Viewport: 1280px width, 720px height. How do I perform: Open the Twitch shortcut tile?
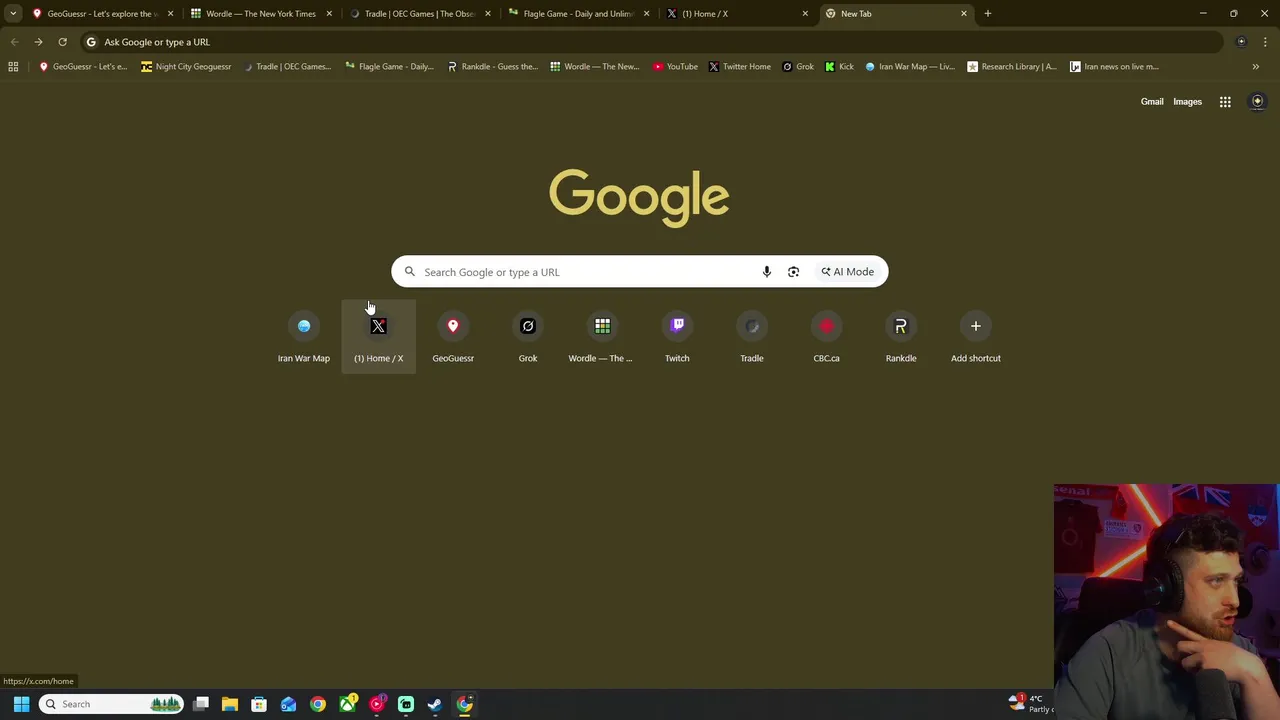coord(677,337)
